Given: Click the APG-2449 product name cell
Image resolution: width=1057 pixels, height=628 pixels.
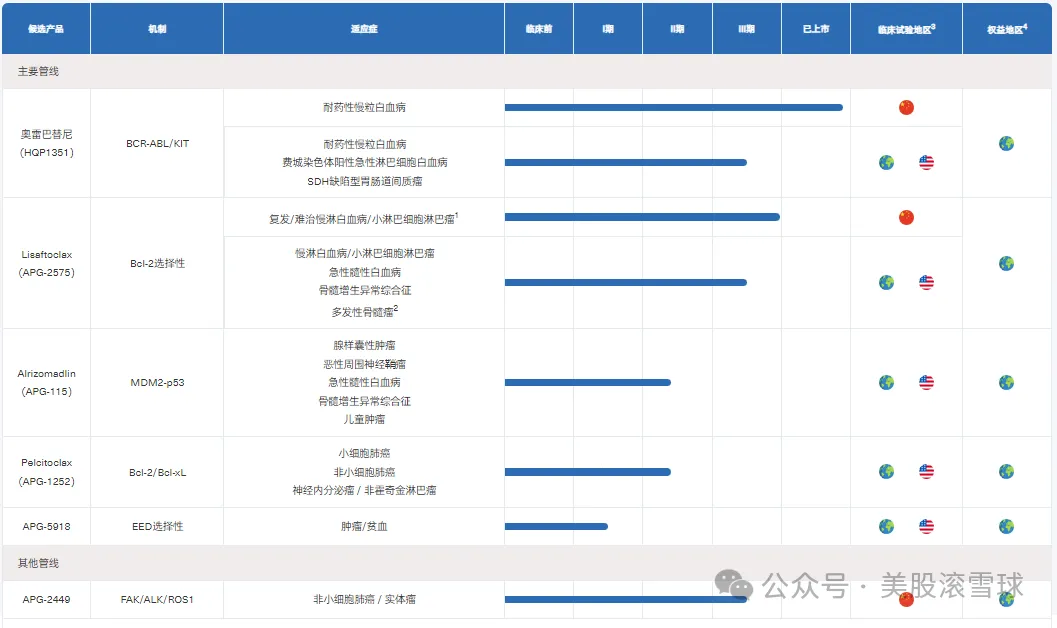Looking at the screenshot, I should (47, 599).
